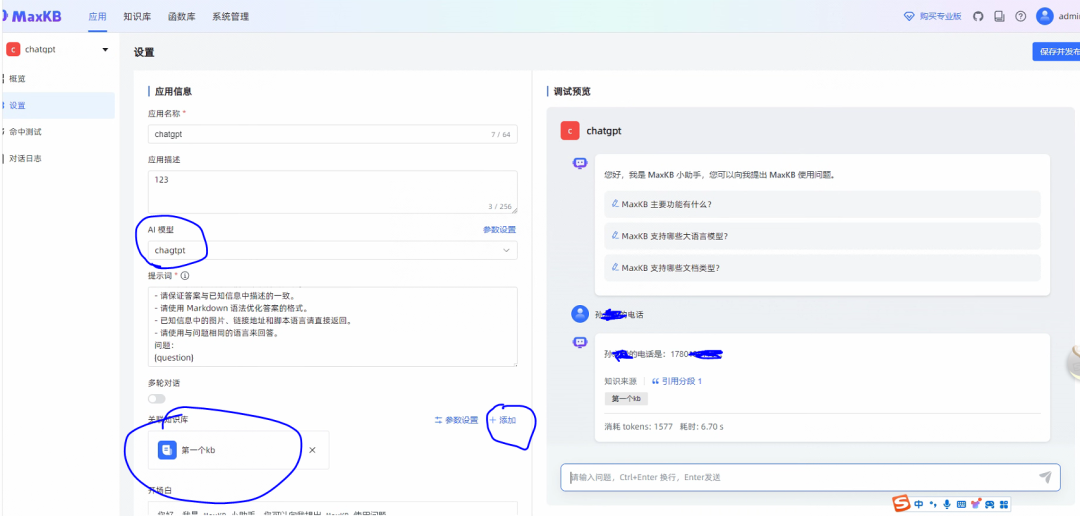Click the 第一个kb source tag in answer
Image resolution: width=1080 pixels, height=516 pixels.
626,399
